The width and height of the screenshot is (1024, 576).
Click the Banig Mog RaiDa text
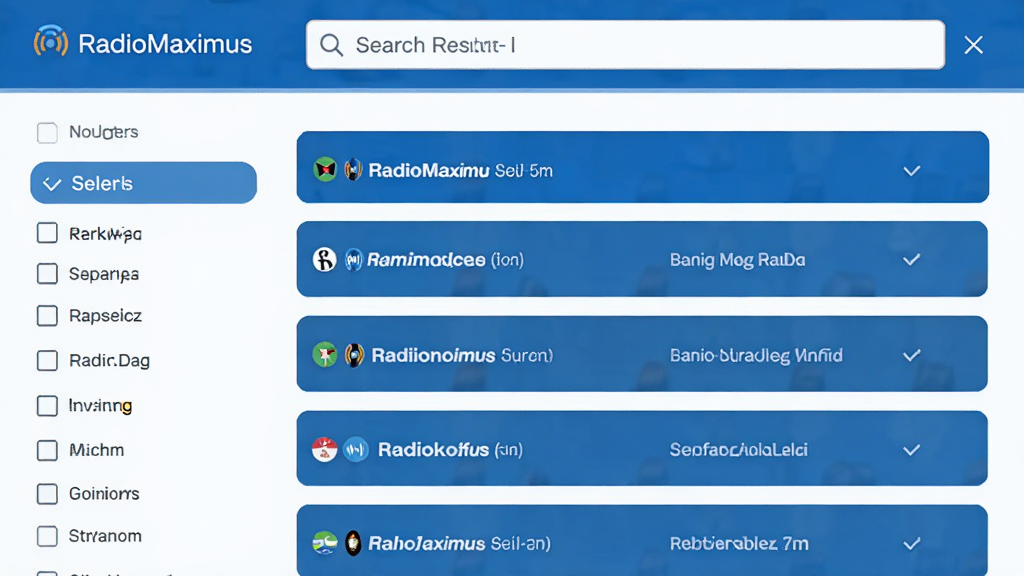tap(737, 260)
